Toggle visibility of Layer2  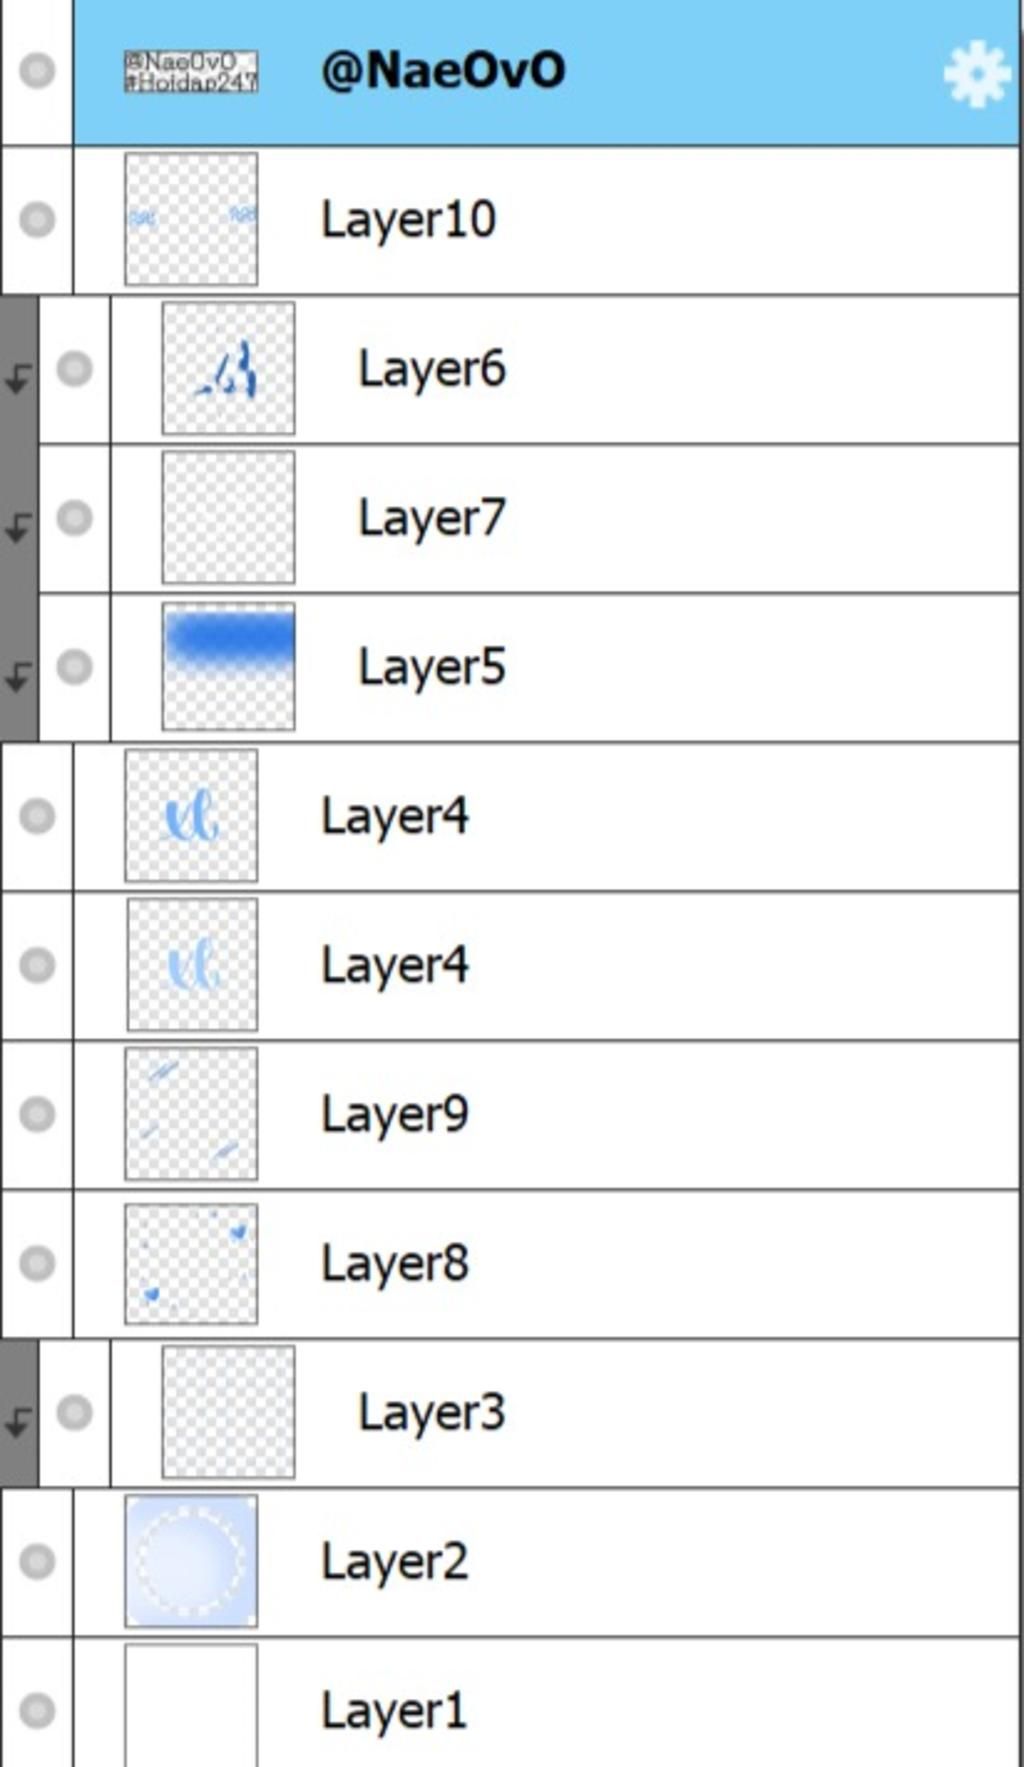pos(37,1560)
